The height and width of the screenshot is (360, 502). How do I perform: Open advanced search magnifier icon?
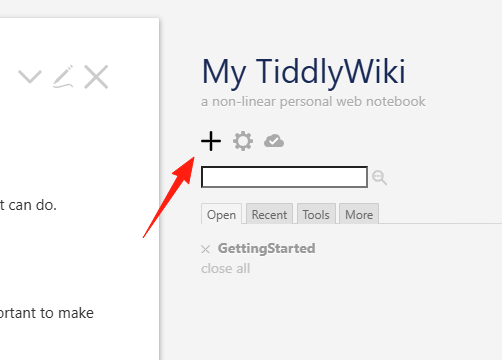point(379,177)
